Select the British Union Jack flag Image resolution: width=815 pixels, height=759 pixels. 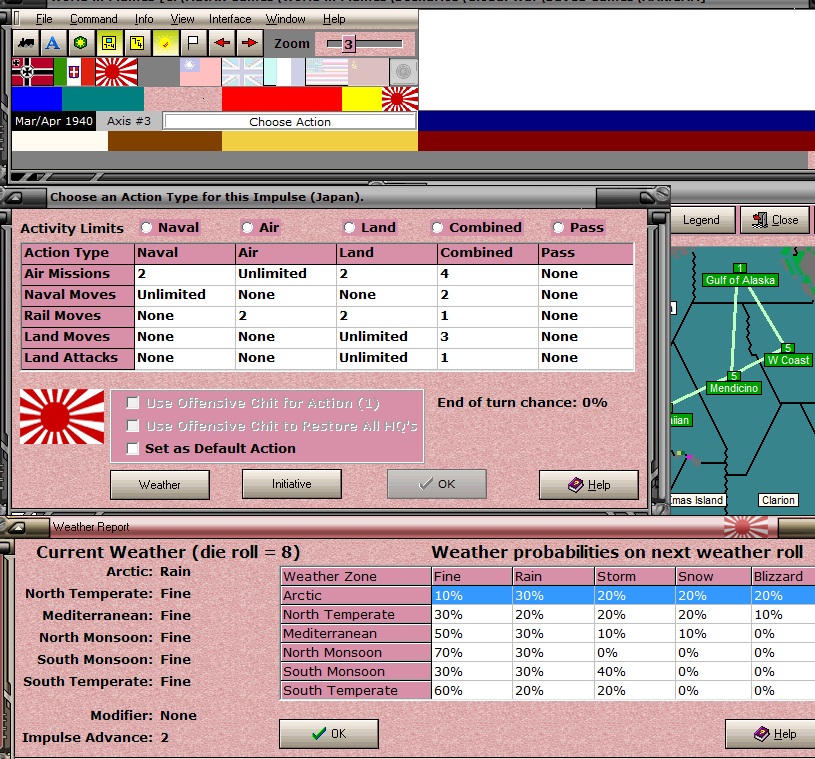pos(242,72)
